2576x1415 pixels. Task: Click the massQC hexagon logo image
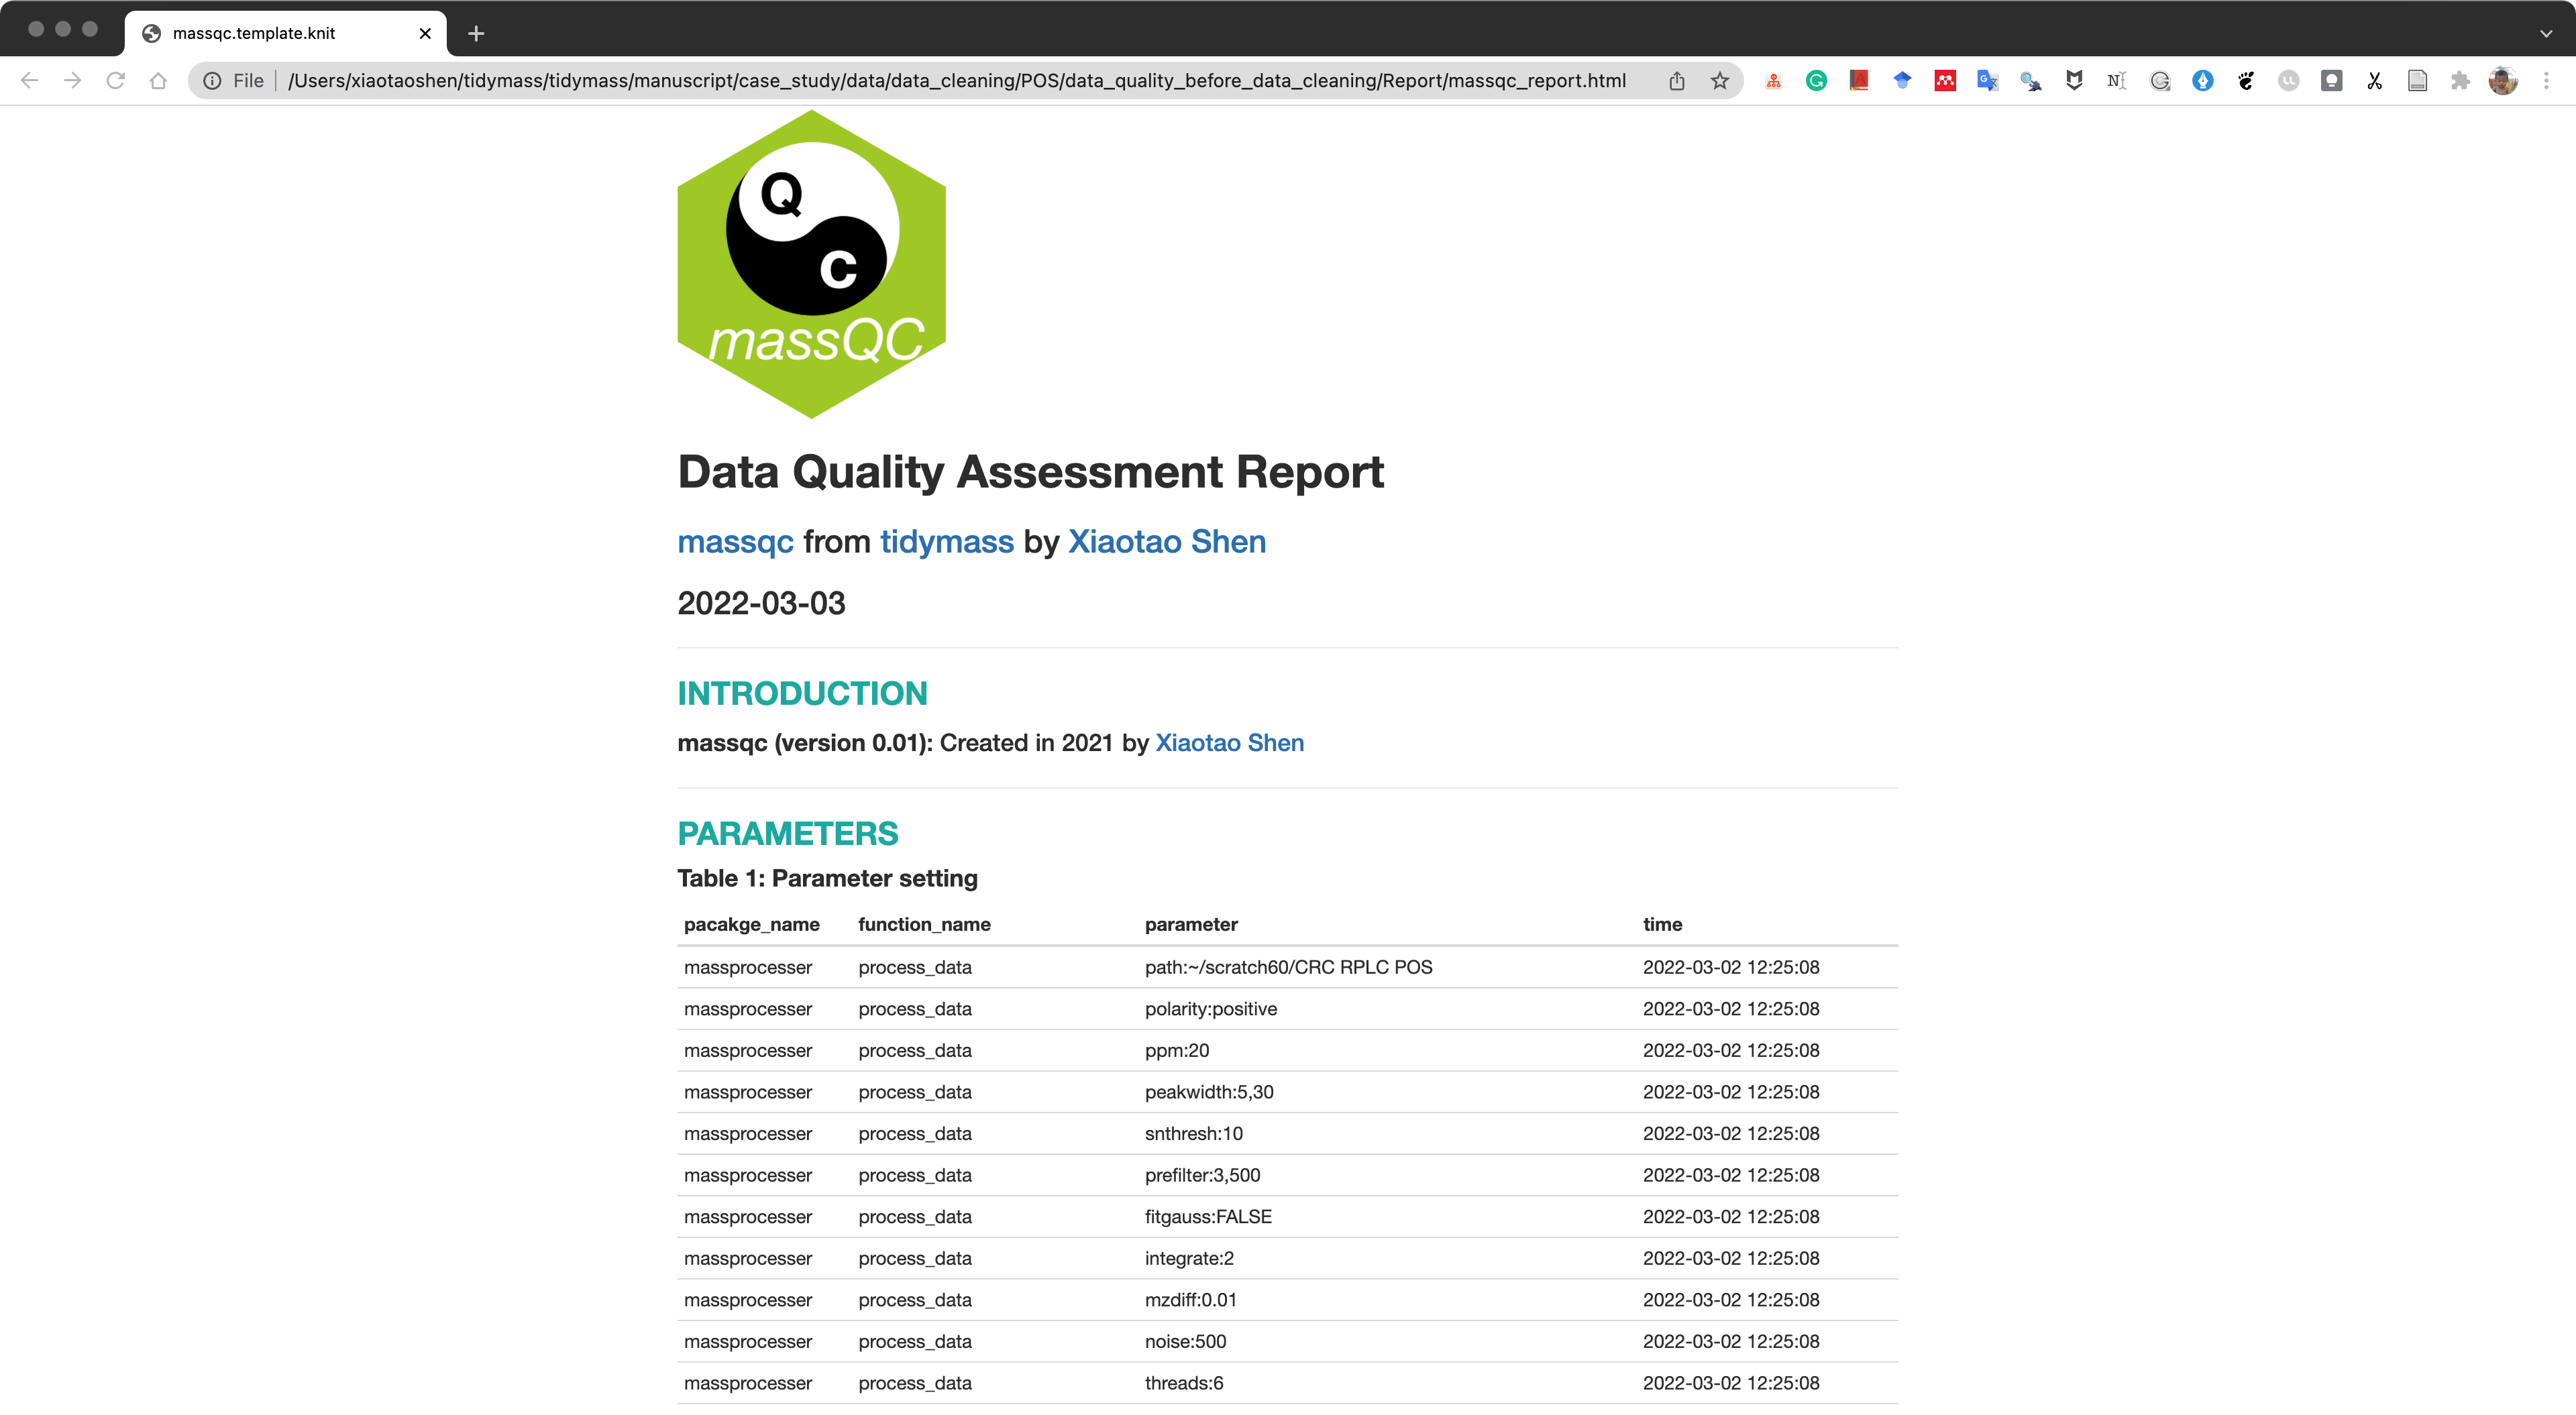[x=812, y=264]
